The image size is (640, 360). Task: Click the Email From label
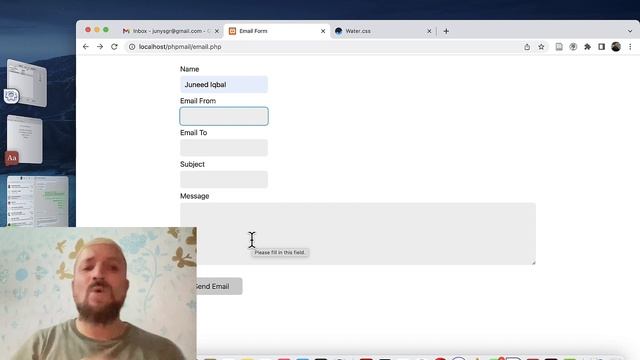coord(198,101)
